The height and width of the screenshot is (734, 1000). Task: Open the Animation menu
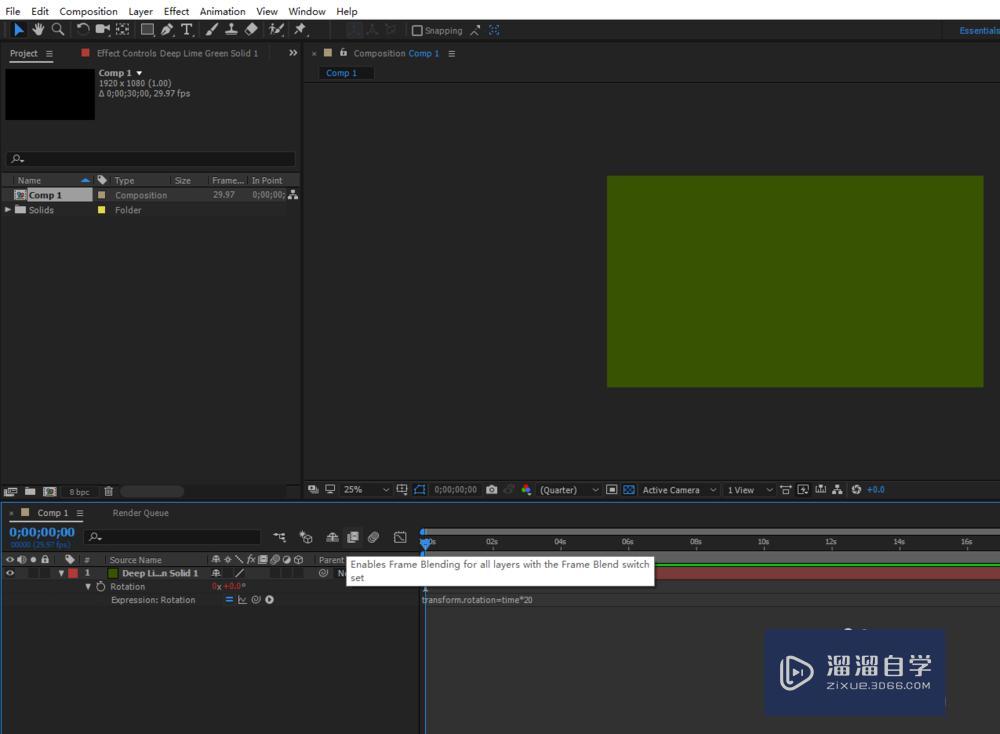tap(222, 11)
